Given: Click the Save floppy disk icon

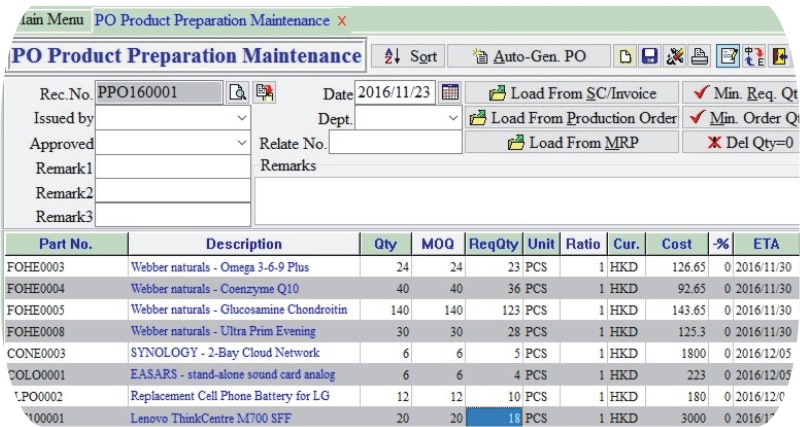Looking at the screenshot, I should [649, 56].
